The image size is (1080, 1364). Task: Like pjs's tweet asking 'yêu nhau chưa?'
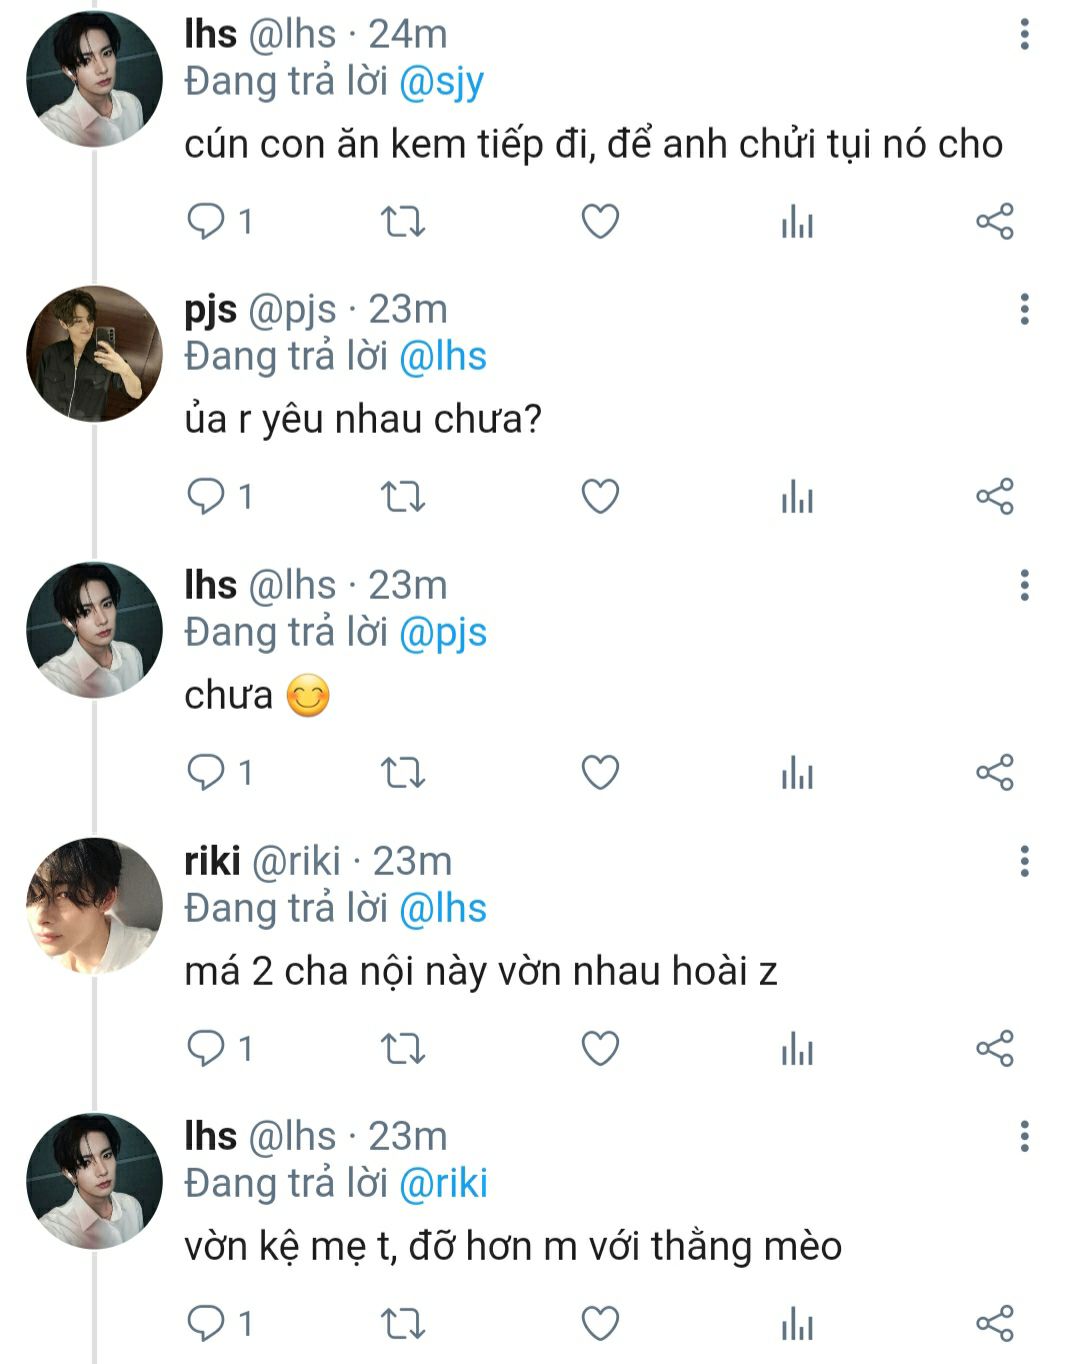(600, 497)
